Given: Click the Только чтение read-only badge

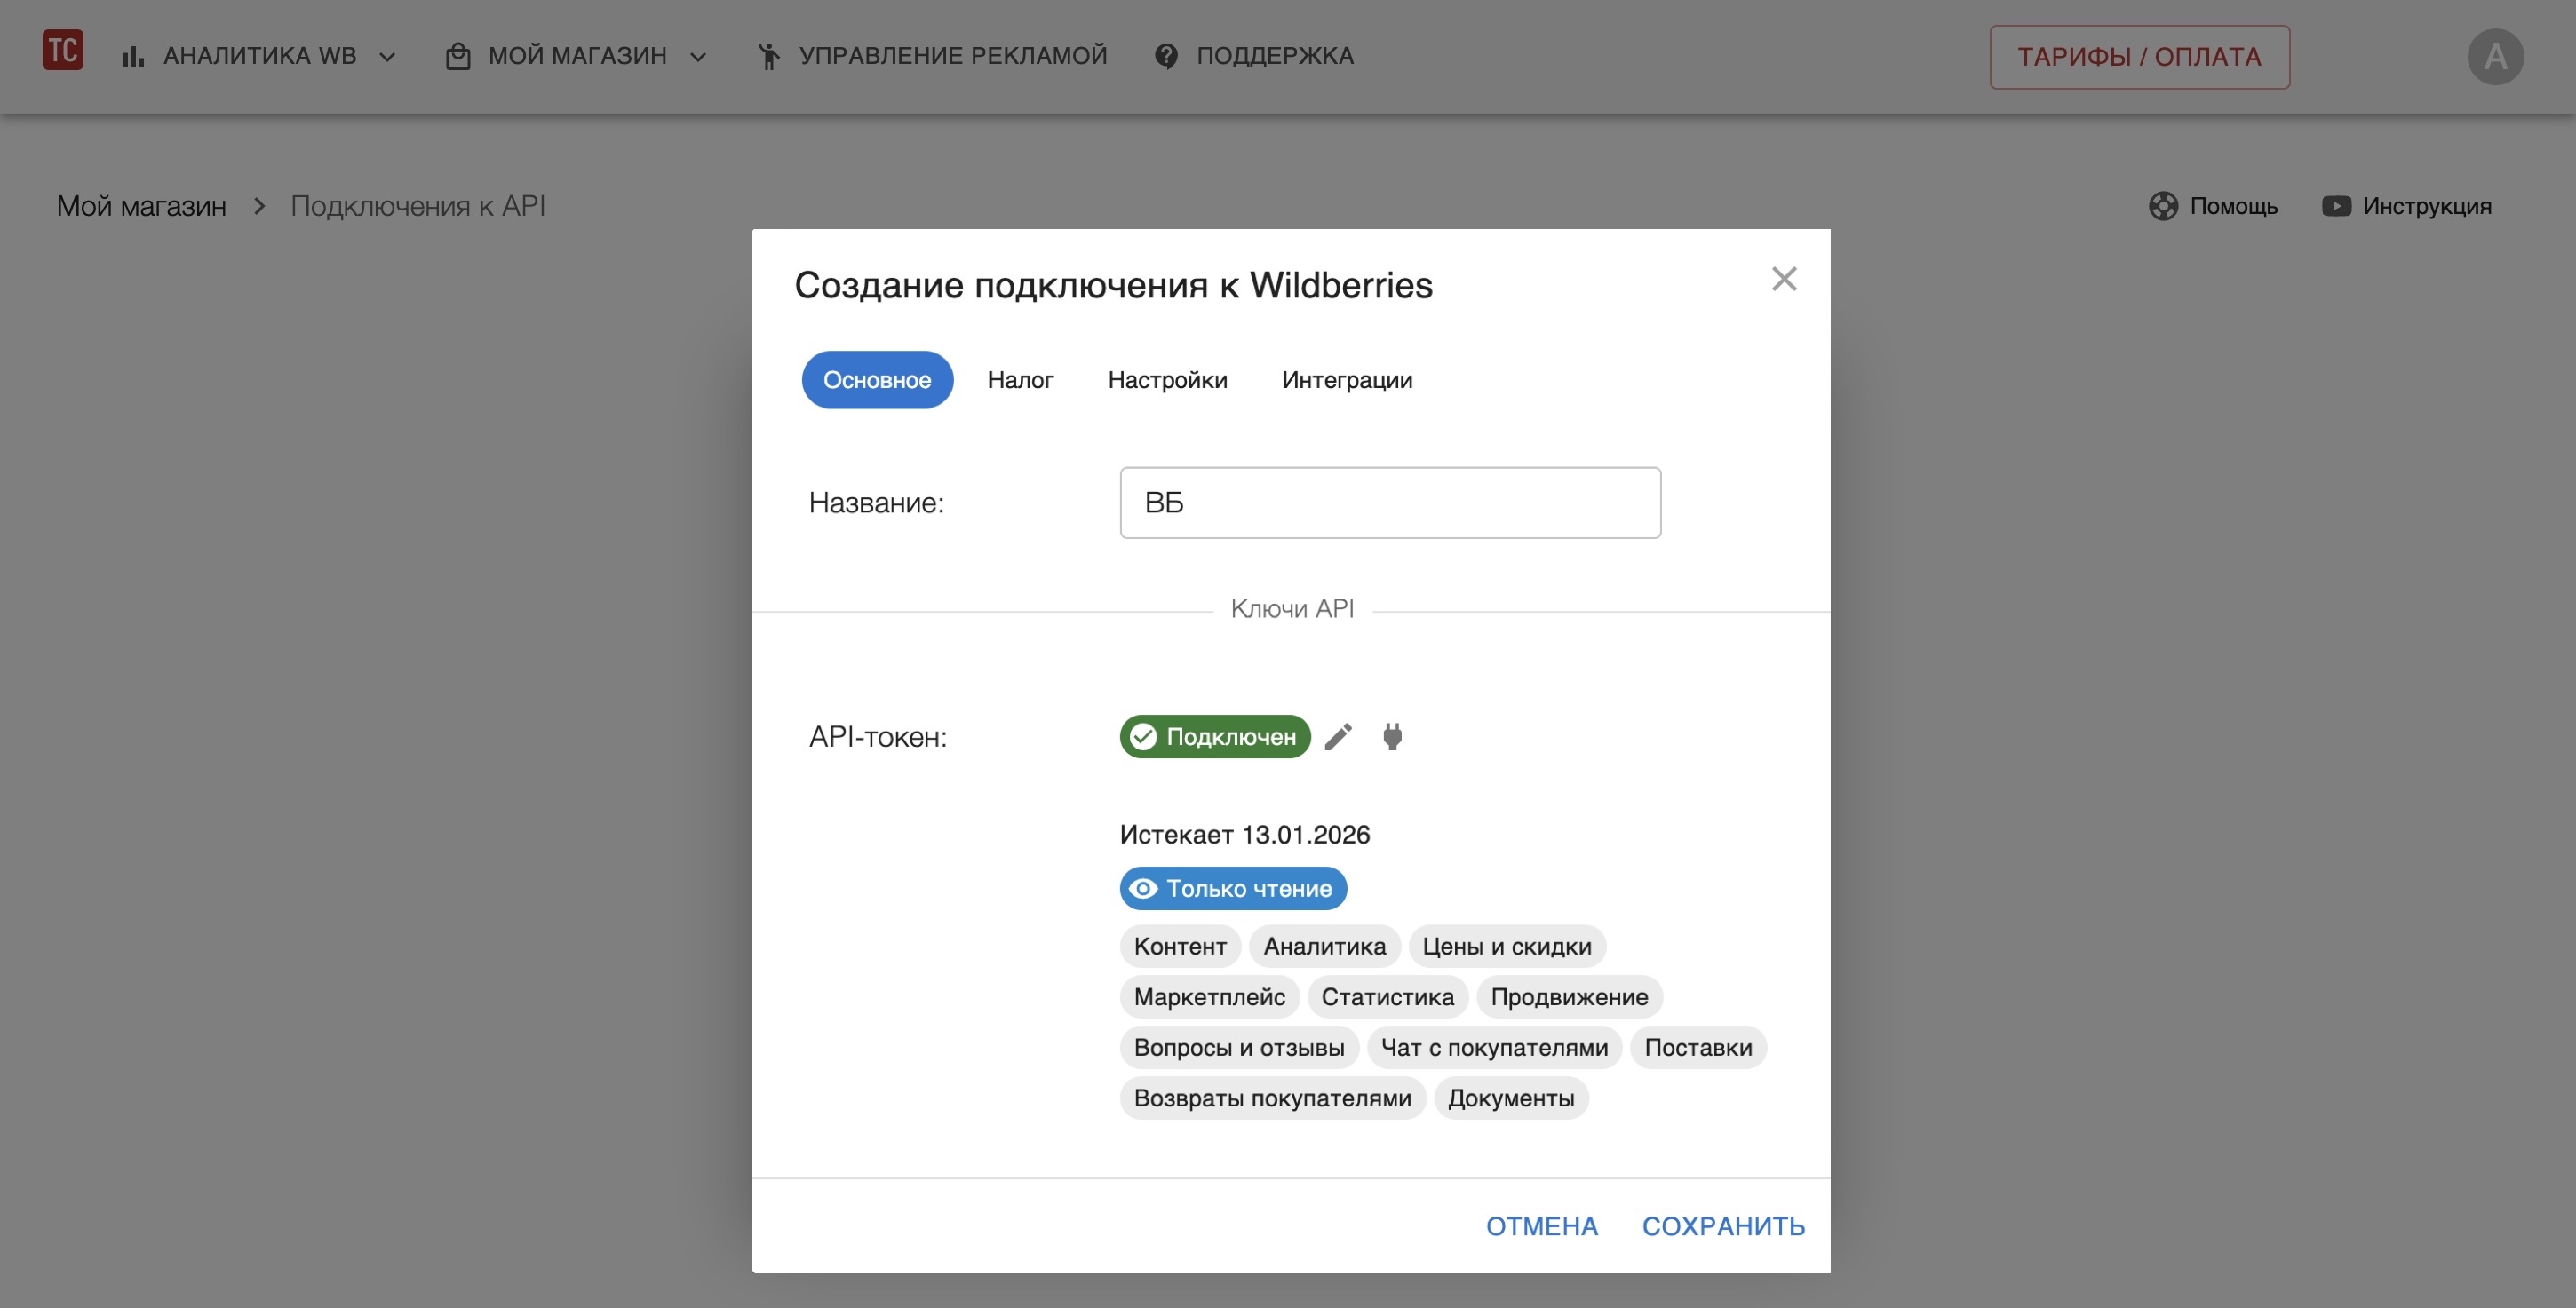Looking at the screenshot, I should (x=1232, y=888).
